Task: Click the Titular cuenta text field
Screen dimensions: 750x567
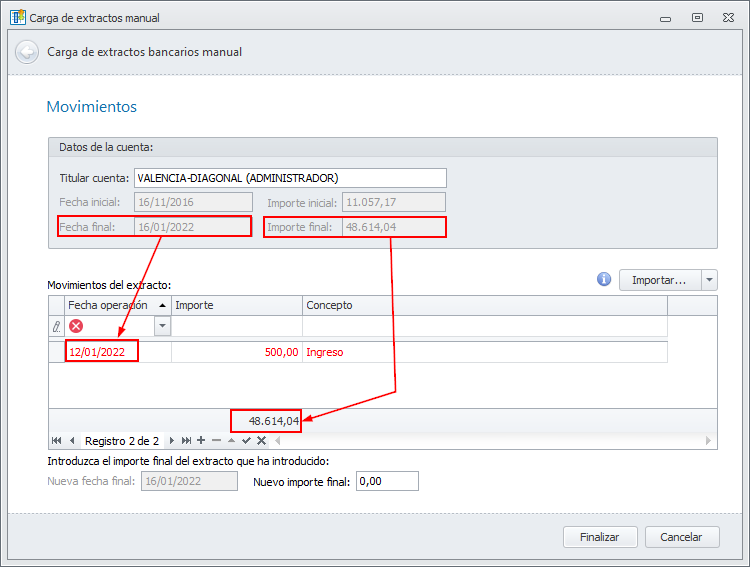Action: point(290,178)
